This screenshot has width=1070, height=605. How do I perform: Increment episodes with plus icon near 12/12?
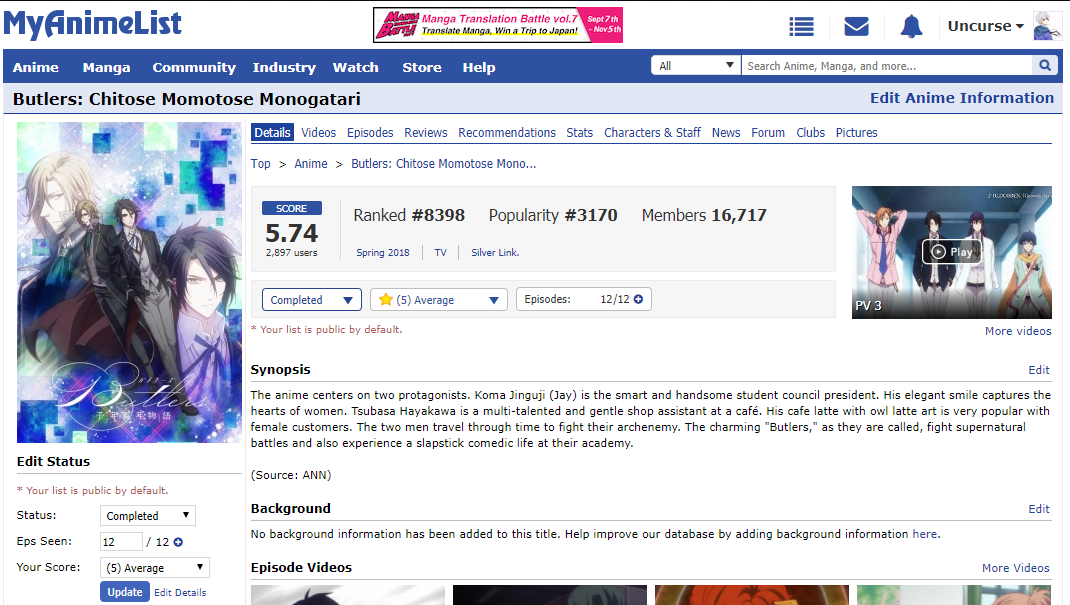click(638, 299)
